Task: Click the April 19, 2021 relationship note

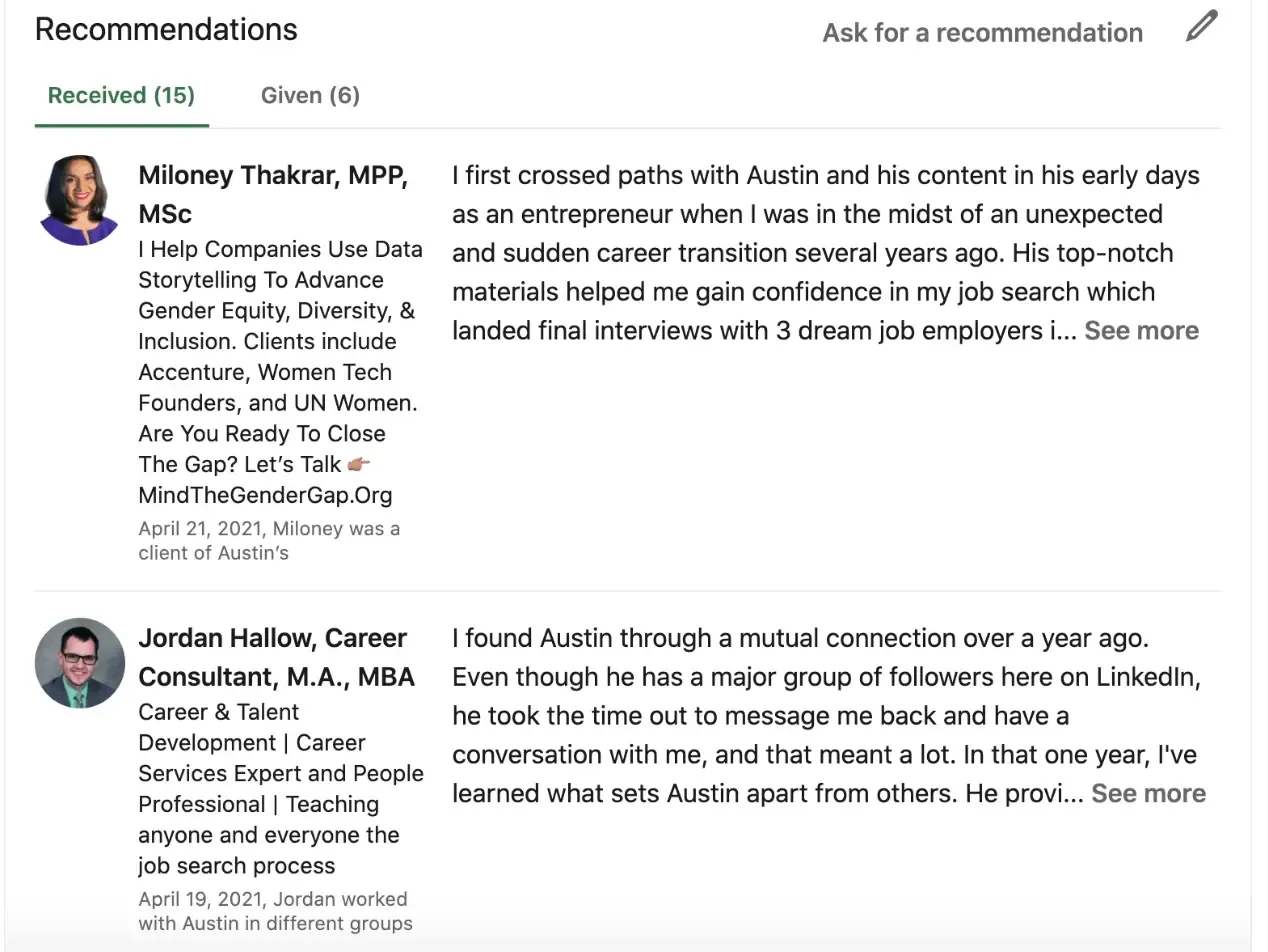Action: [275, 910]
